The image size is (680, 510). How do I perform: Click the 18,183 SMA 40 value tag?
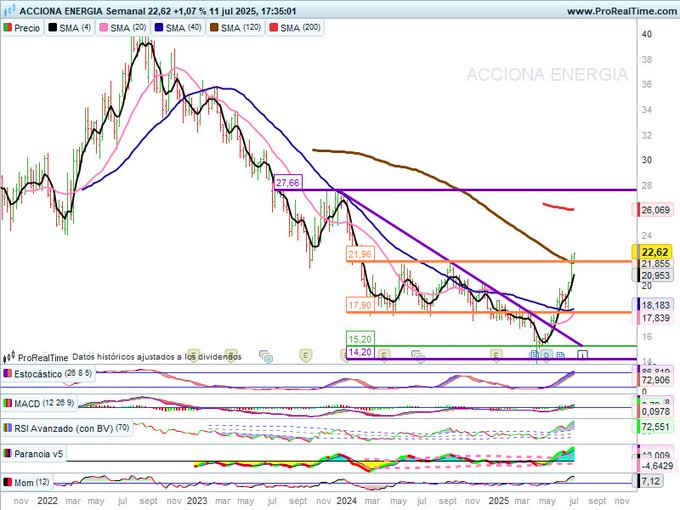[655, 305]
